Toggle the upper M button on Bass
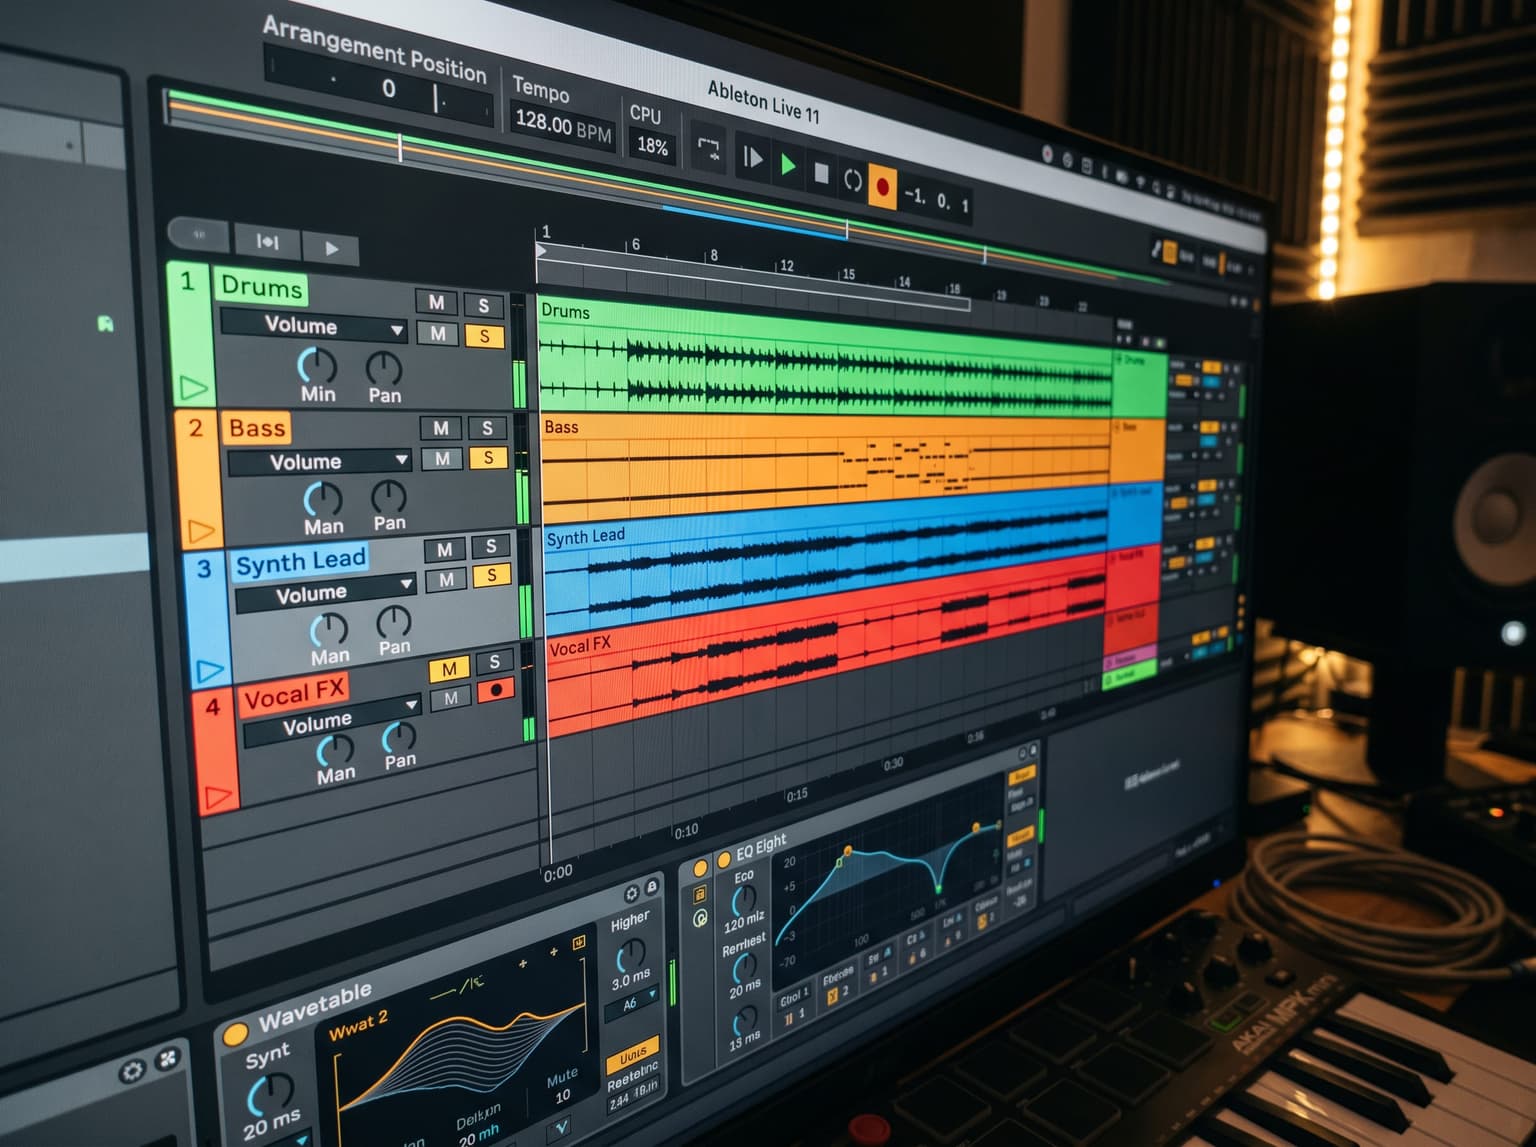 click(440, 428)
